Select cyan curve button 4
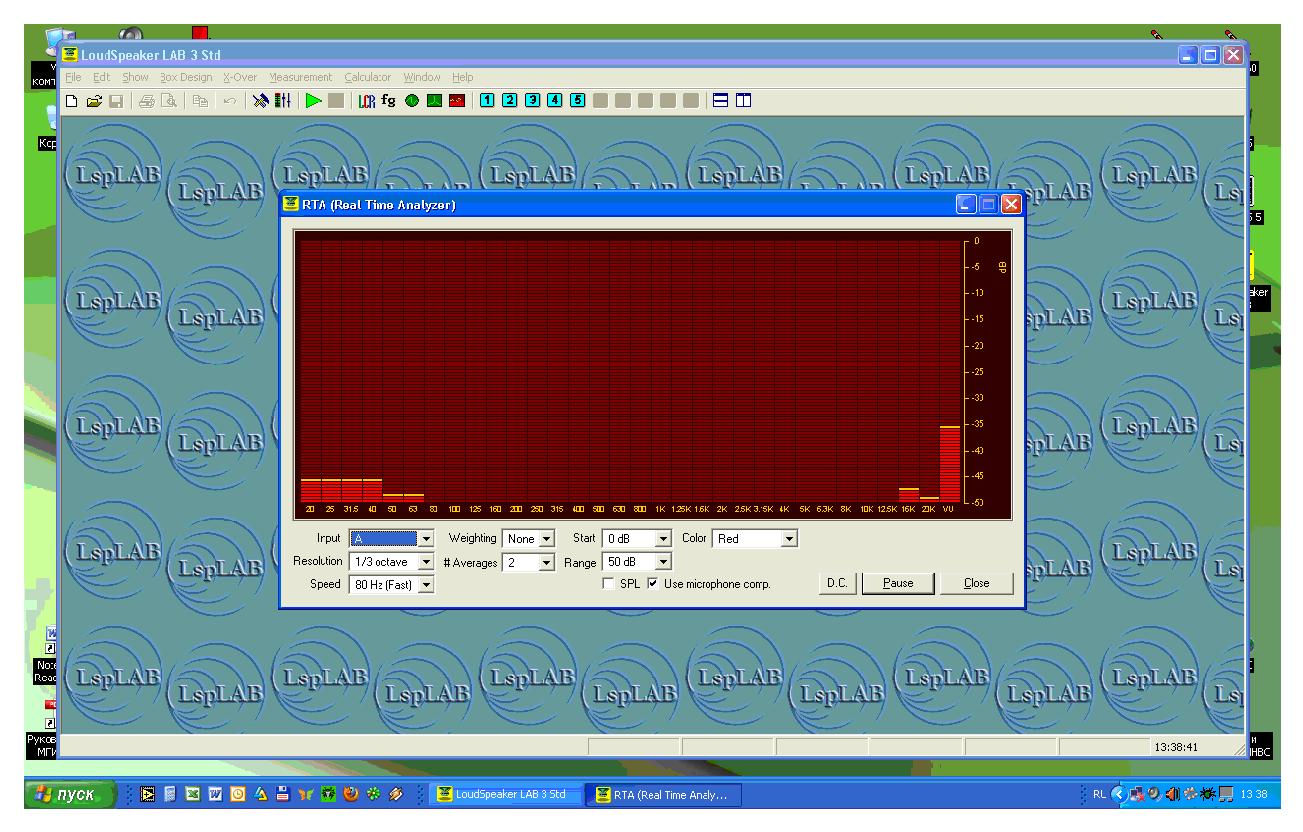Image resolution: width=1303 pixels, height=832 pixels. point(555,101)
